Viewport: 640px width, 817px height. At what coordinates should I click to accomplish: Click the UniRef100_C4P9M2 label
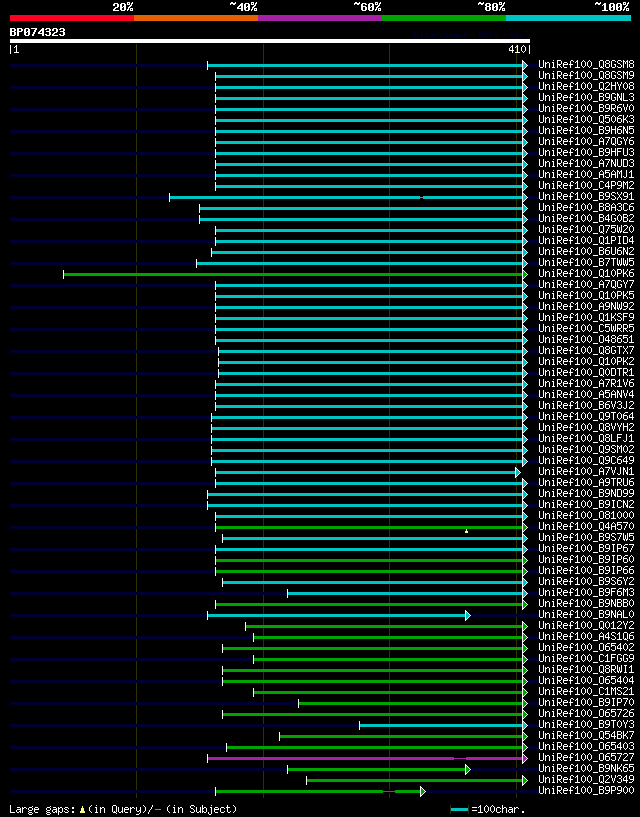click(x=586, y=185)
